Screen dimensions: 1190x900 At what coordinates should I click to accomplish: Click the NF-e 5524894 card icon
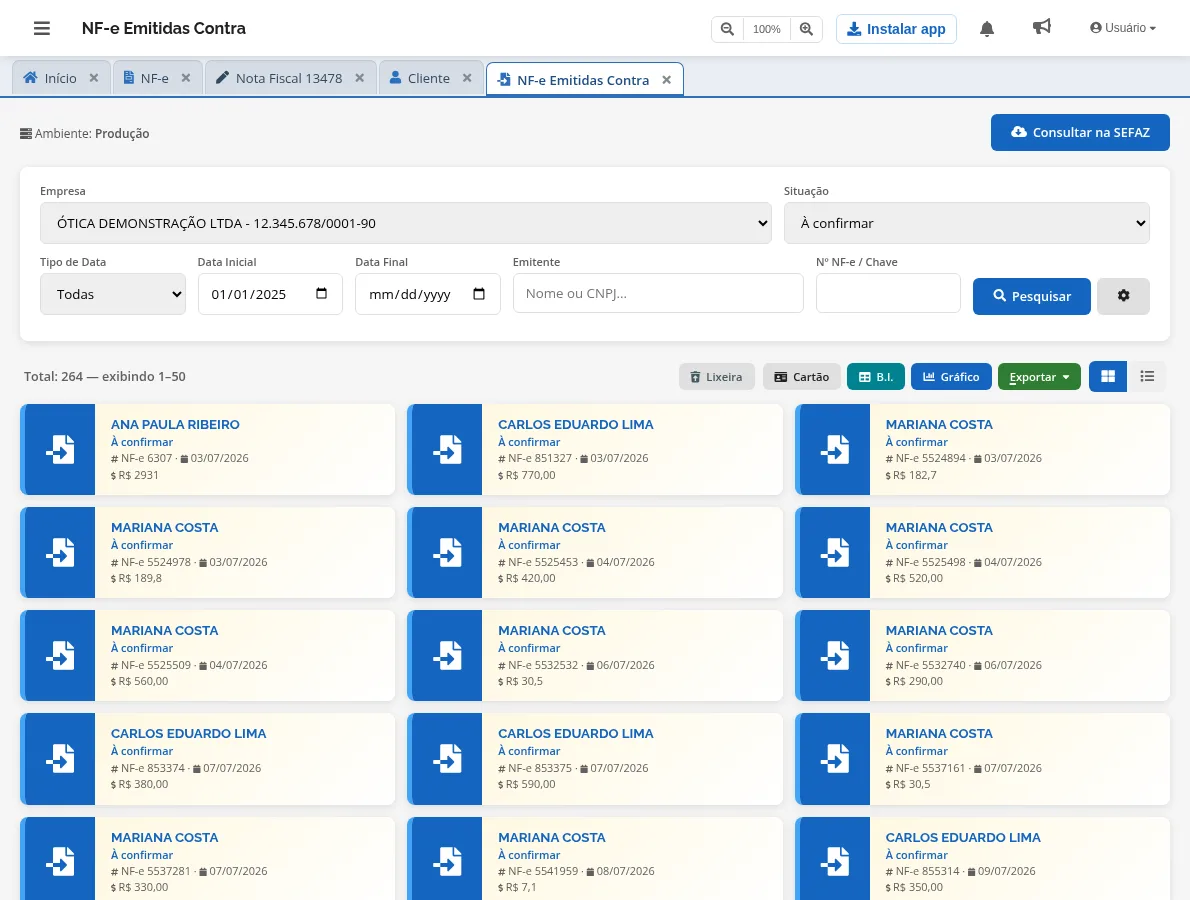(x=835, y=450)
